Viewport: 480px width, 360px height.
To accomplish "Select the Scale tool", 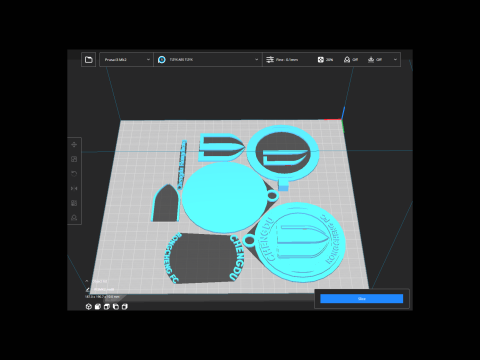I will point(74,159).
